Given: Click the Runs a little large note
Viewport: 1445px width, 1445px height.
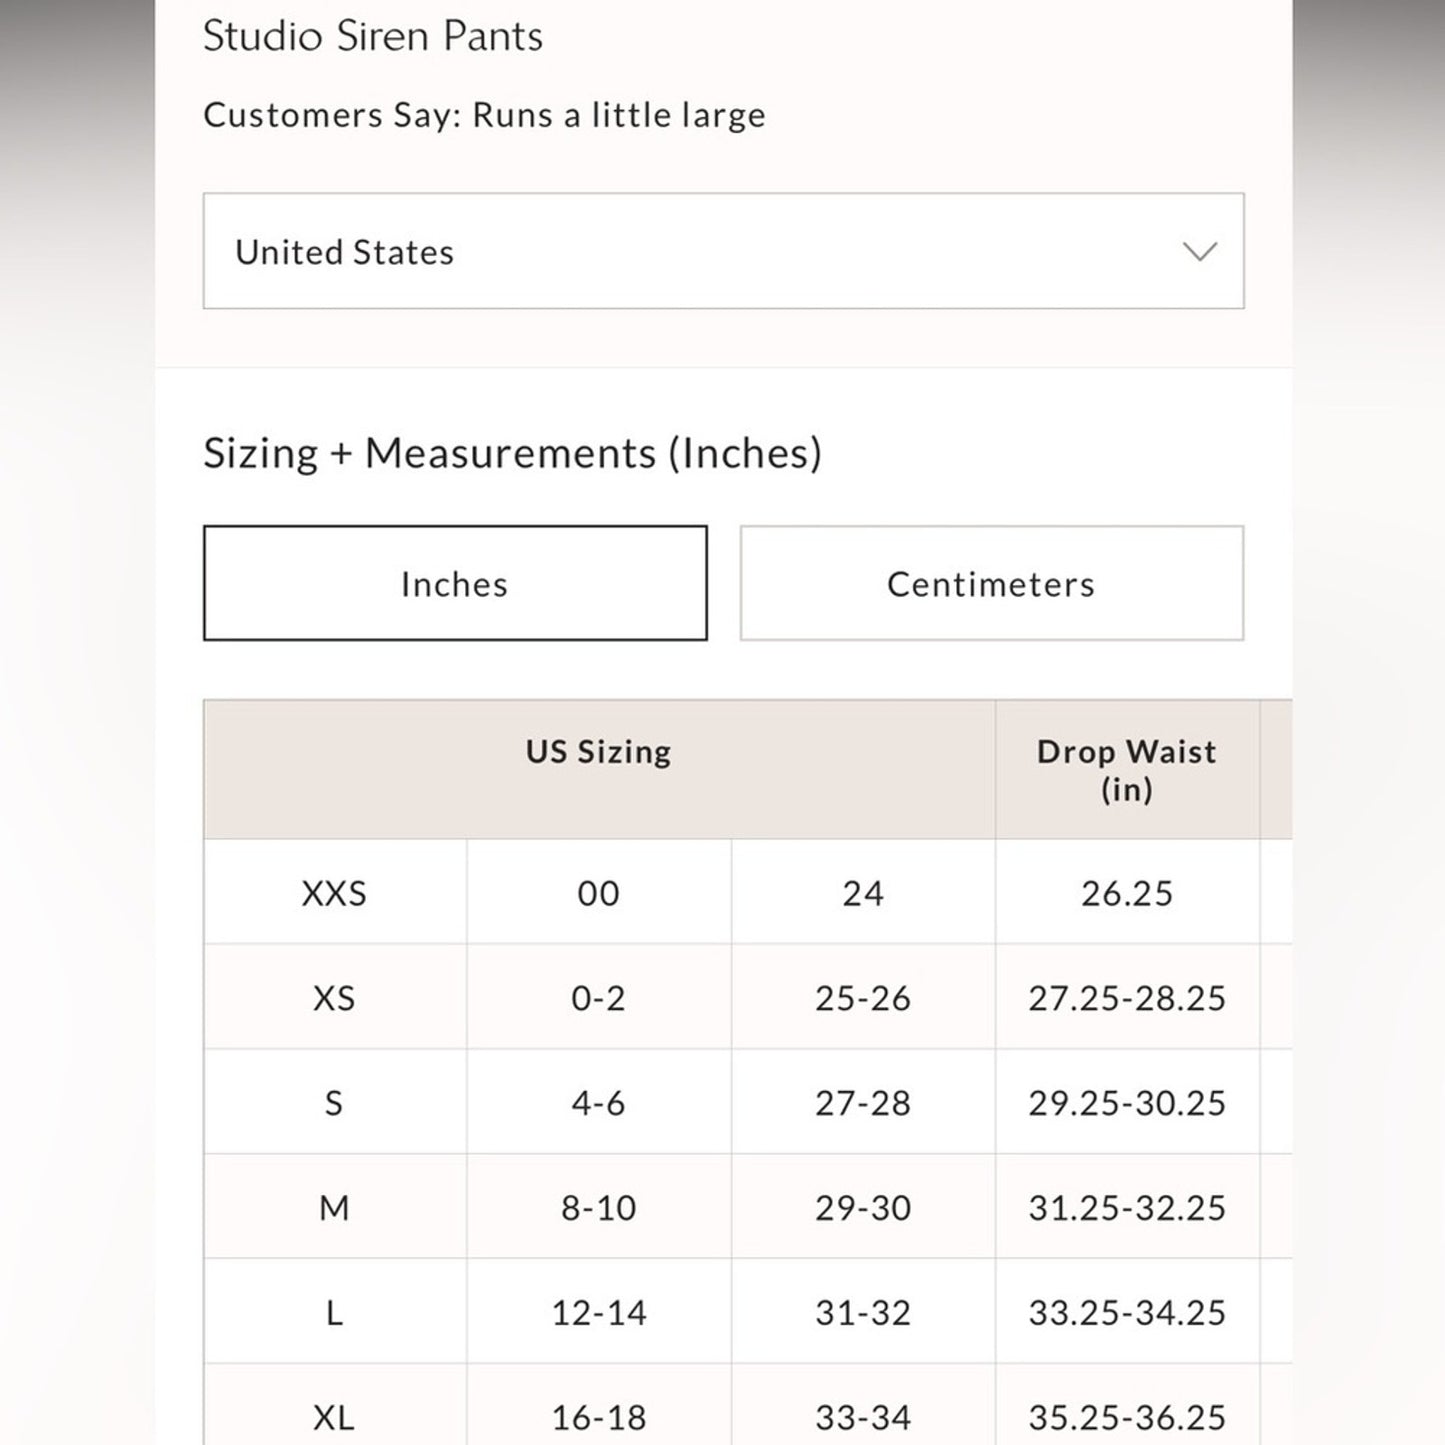Looking at the screenshot, I should 484,115.
